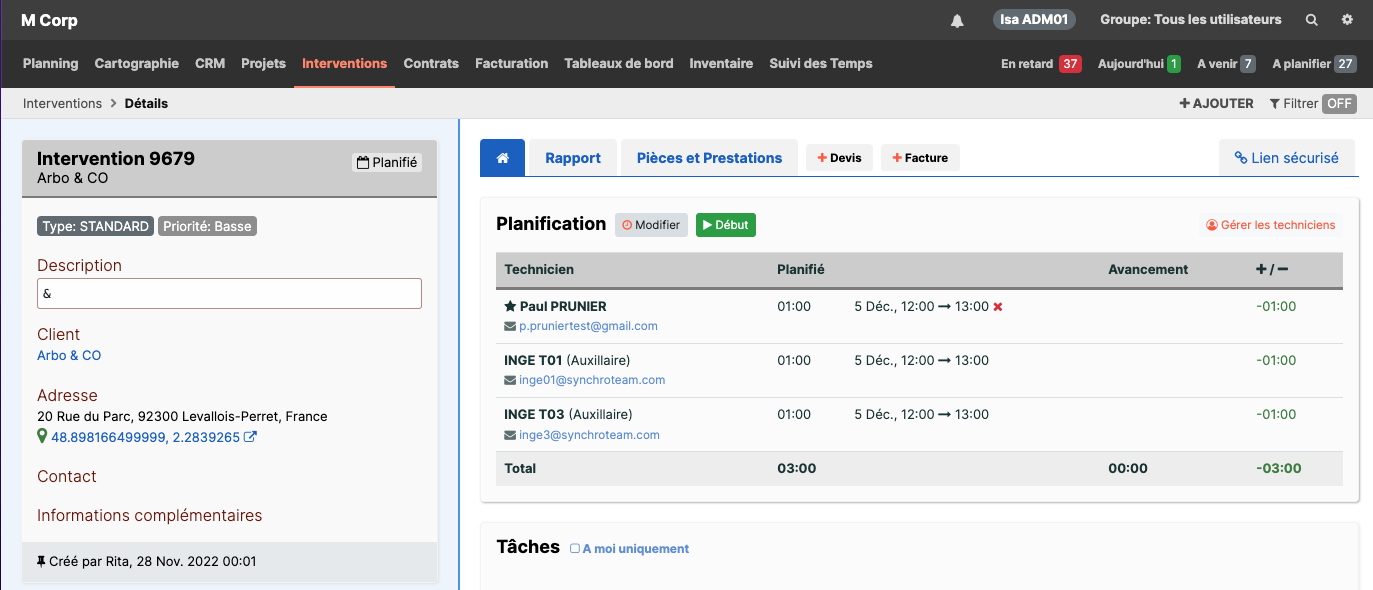Image resolution: width=1373 pixels, height=590 pixels.
Task: Open Groupe: Tous les utilisateurs selector
Action: [1190, 20]
